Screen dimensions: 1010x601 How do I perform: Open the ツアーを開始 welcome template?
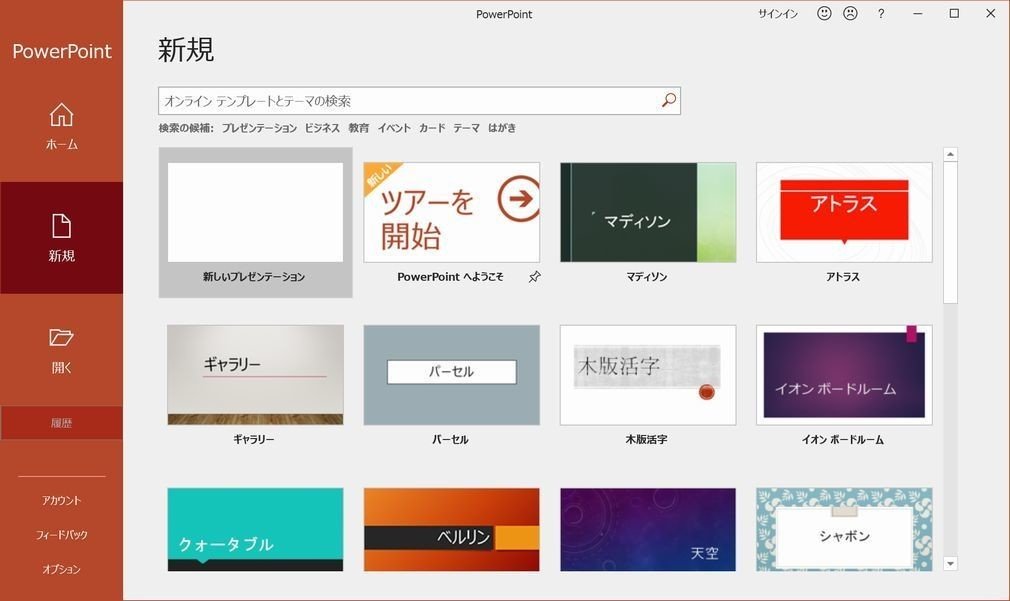coord(452,213)
